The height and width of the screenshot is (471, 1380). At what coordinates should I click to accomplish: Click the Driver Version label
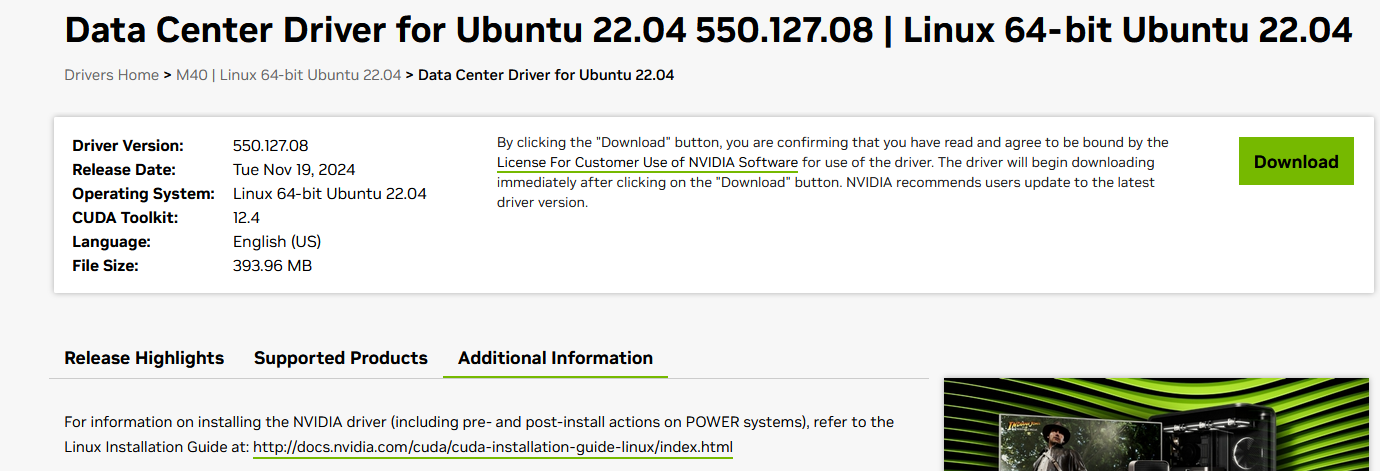click(128, 146)
